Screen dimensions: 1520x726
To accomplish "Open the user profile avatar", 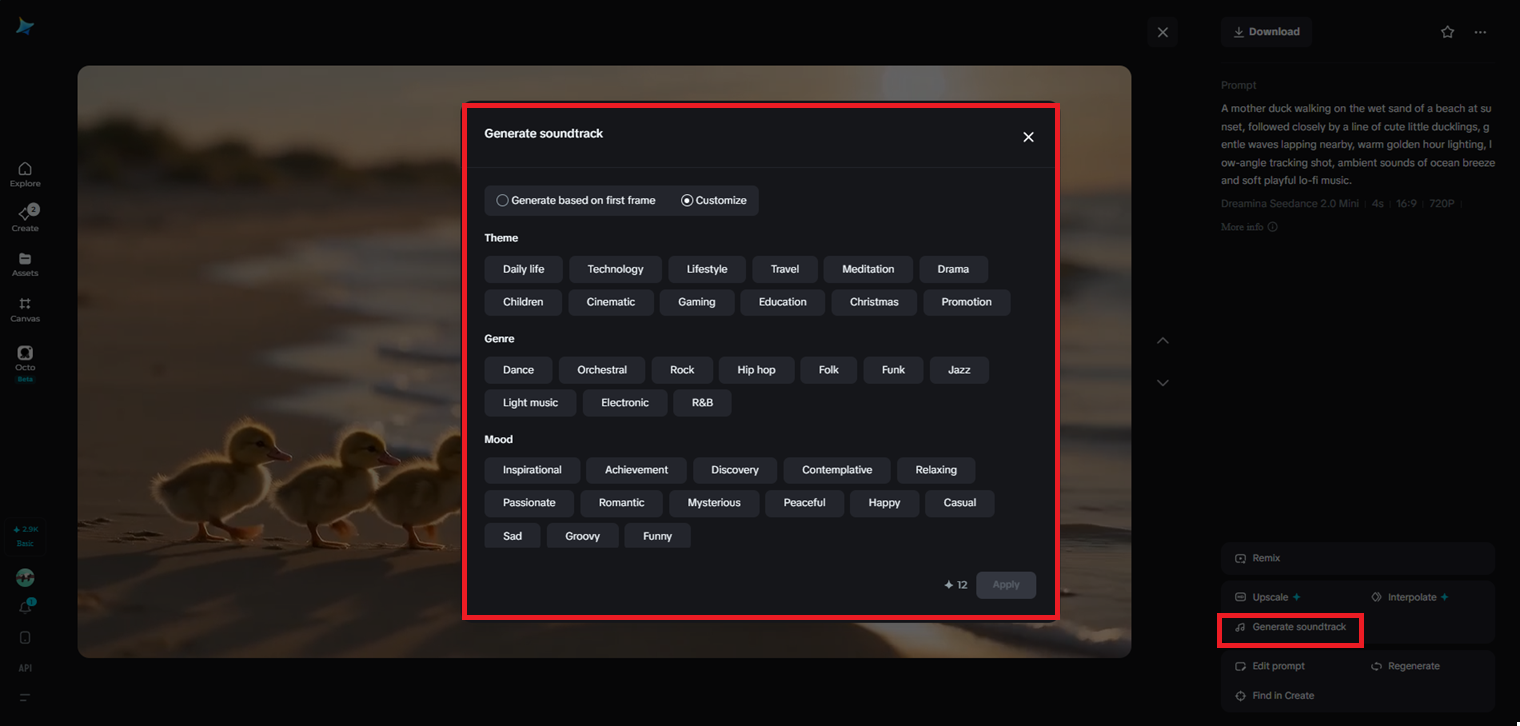I will (x=25, y=578).
